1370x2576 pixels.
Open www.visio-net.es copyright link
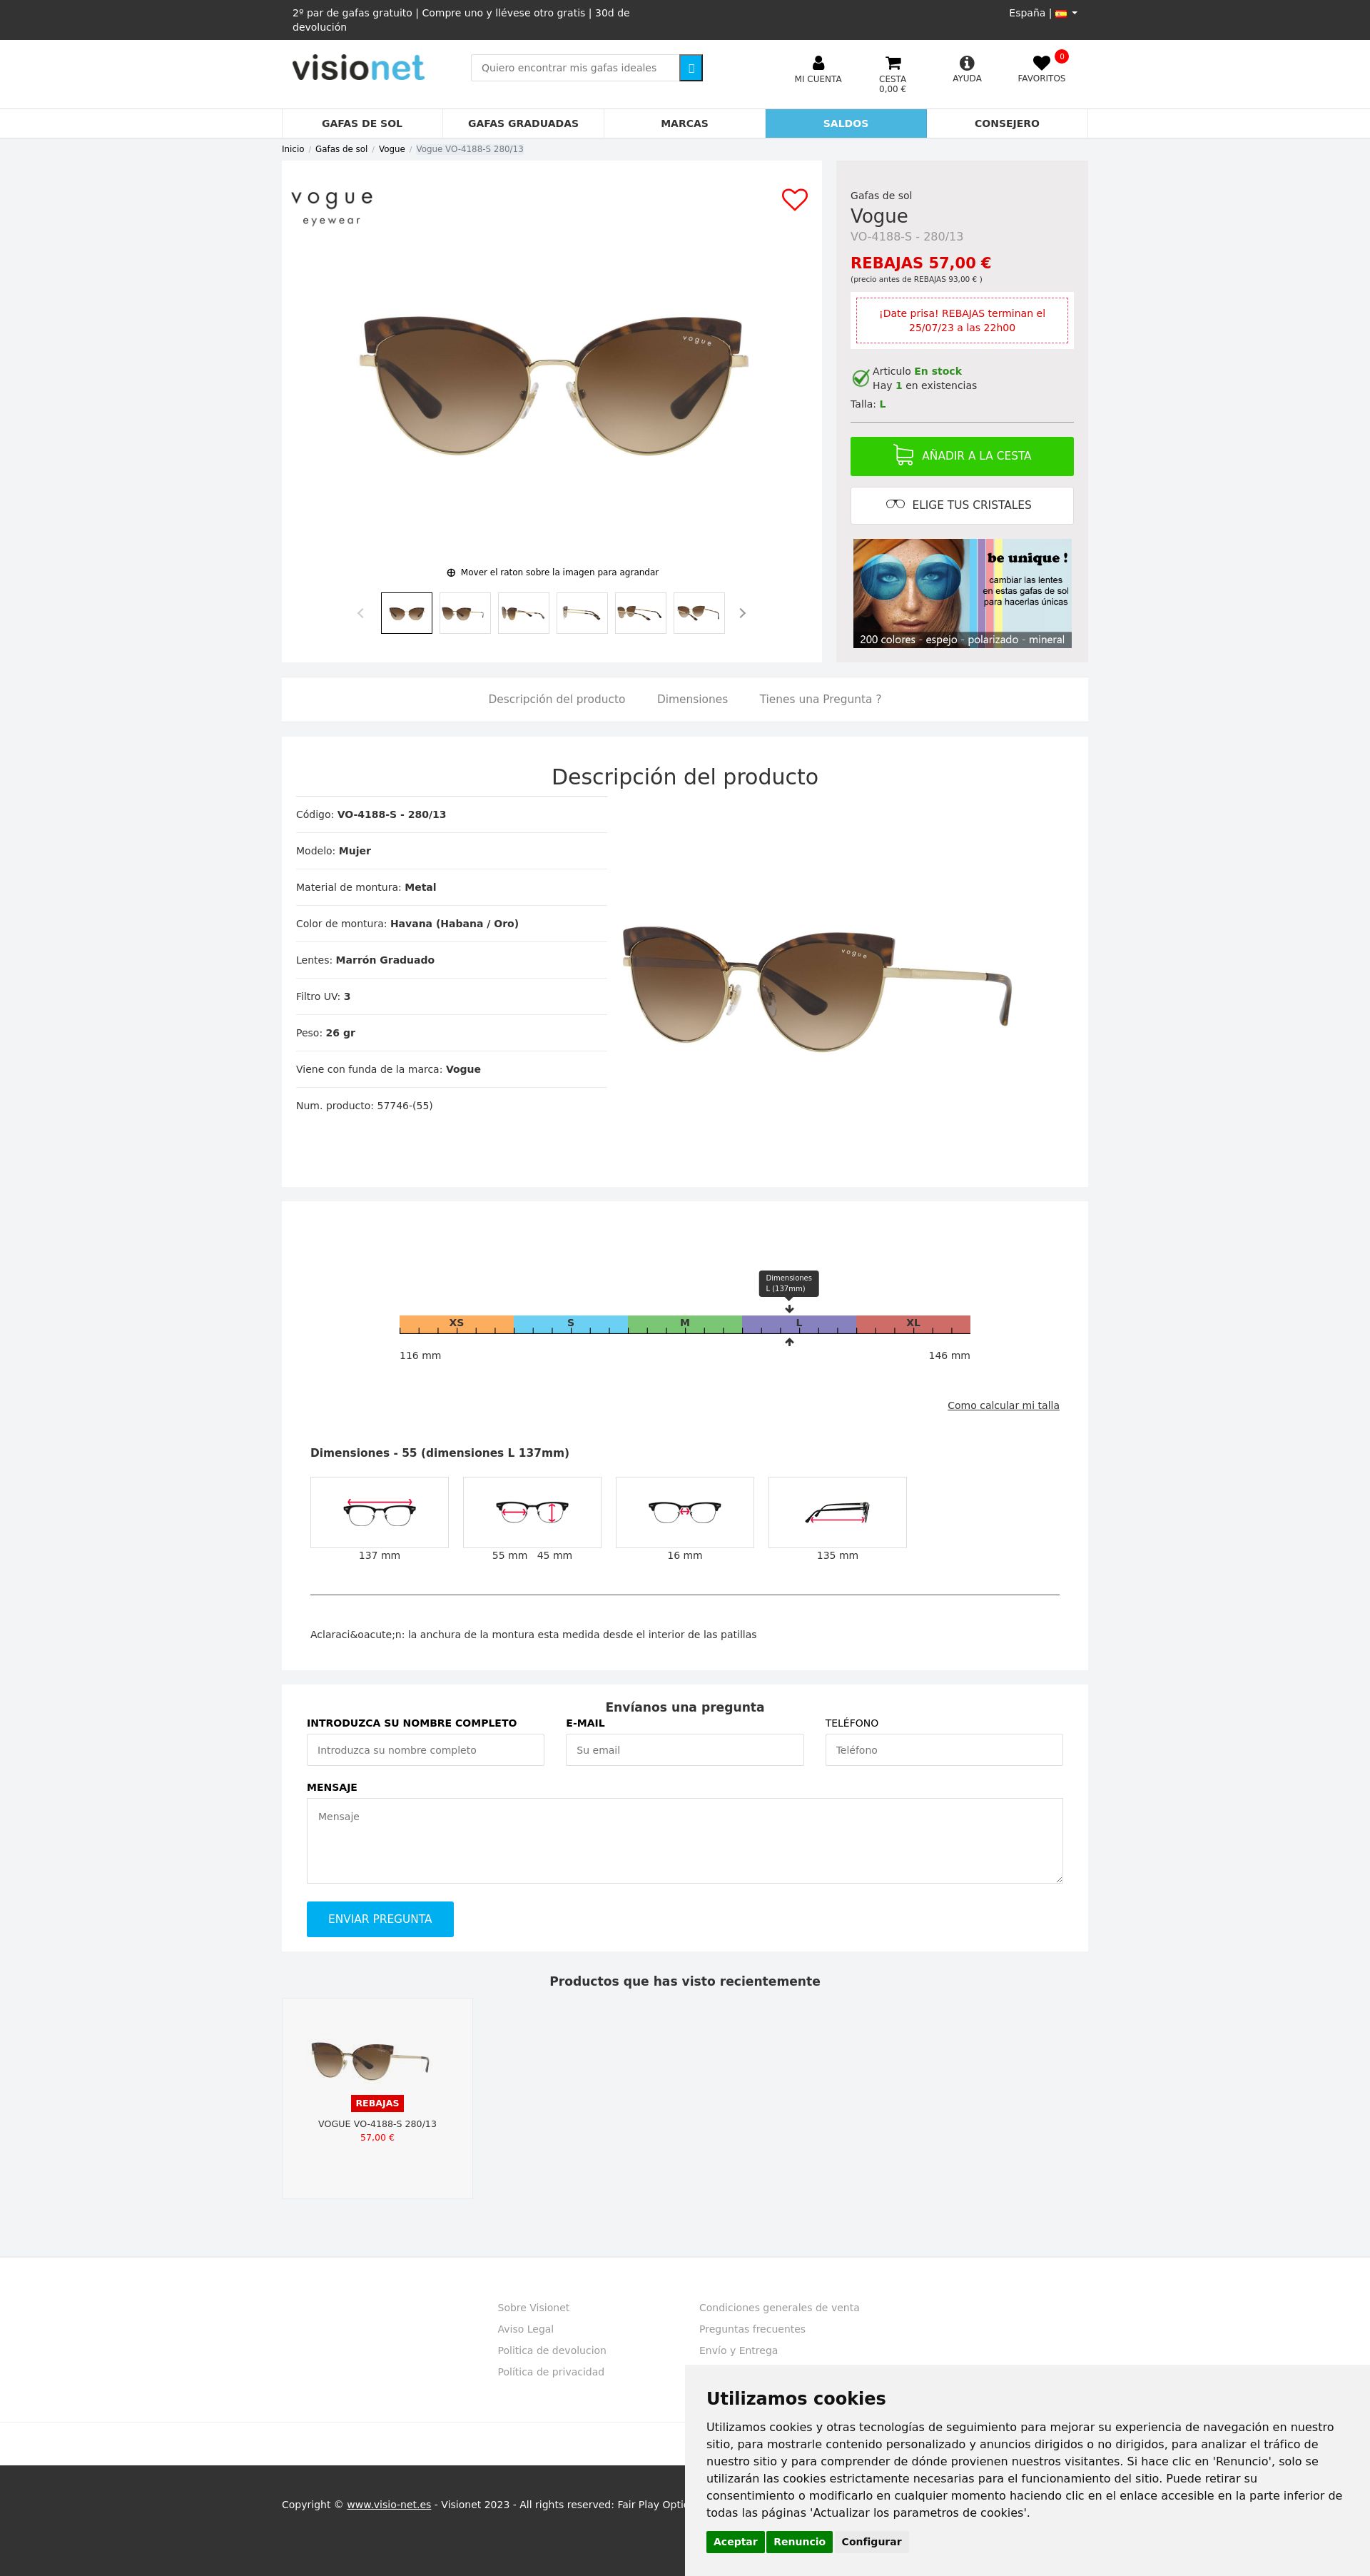coord(389,2504)
